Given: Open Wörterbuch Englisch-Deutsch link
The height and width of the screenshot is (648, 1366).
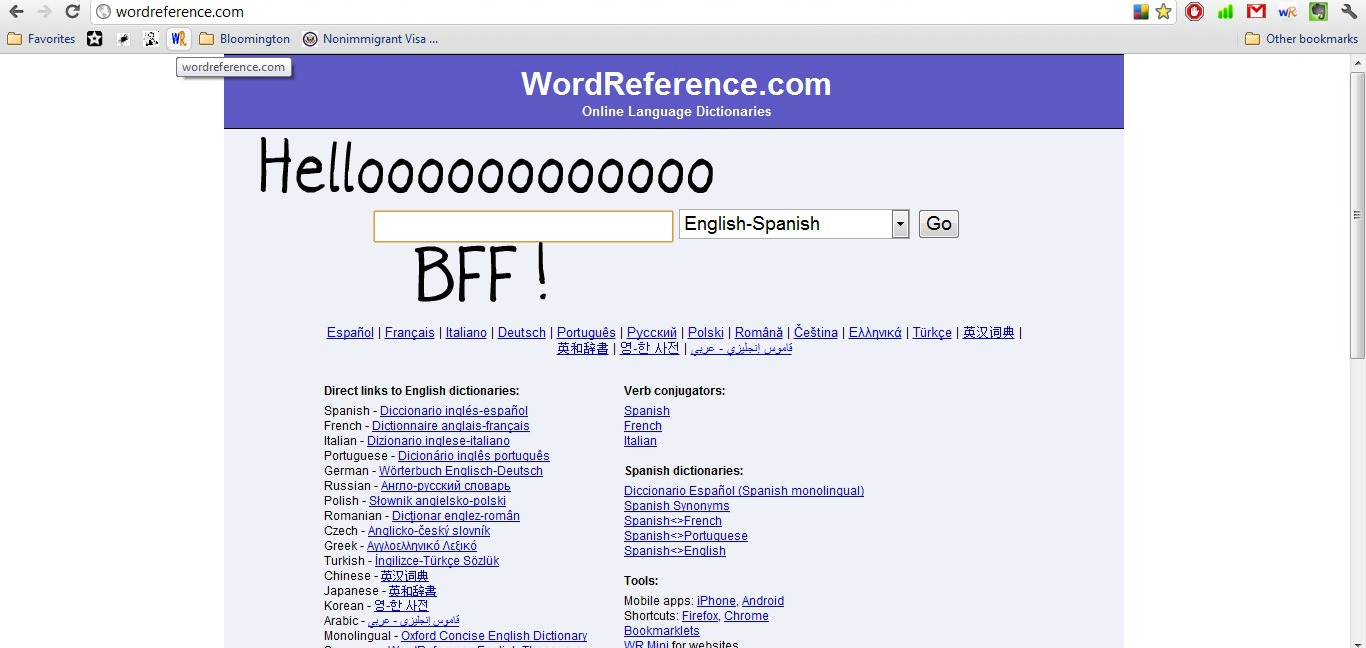Looking at the screenshot, I should click(461, 471).
